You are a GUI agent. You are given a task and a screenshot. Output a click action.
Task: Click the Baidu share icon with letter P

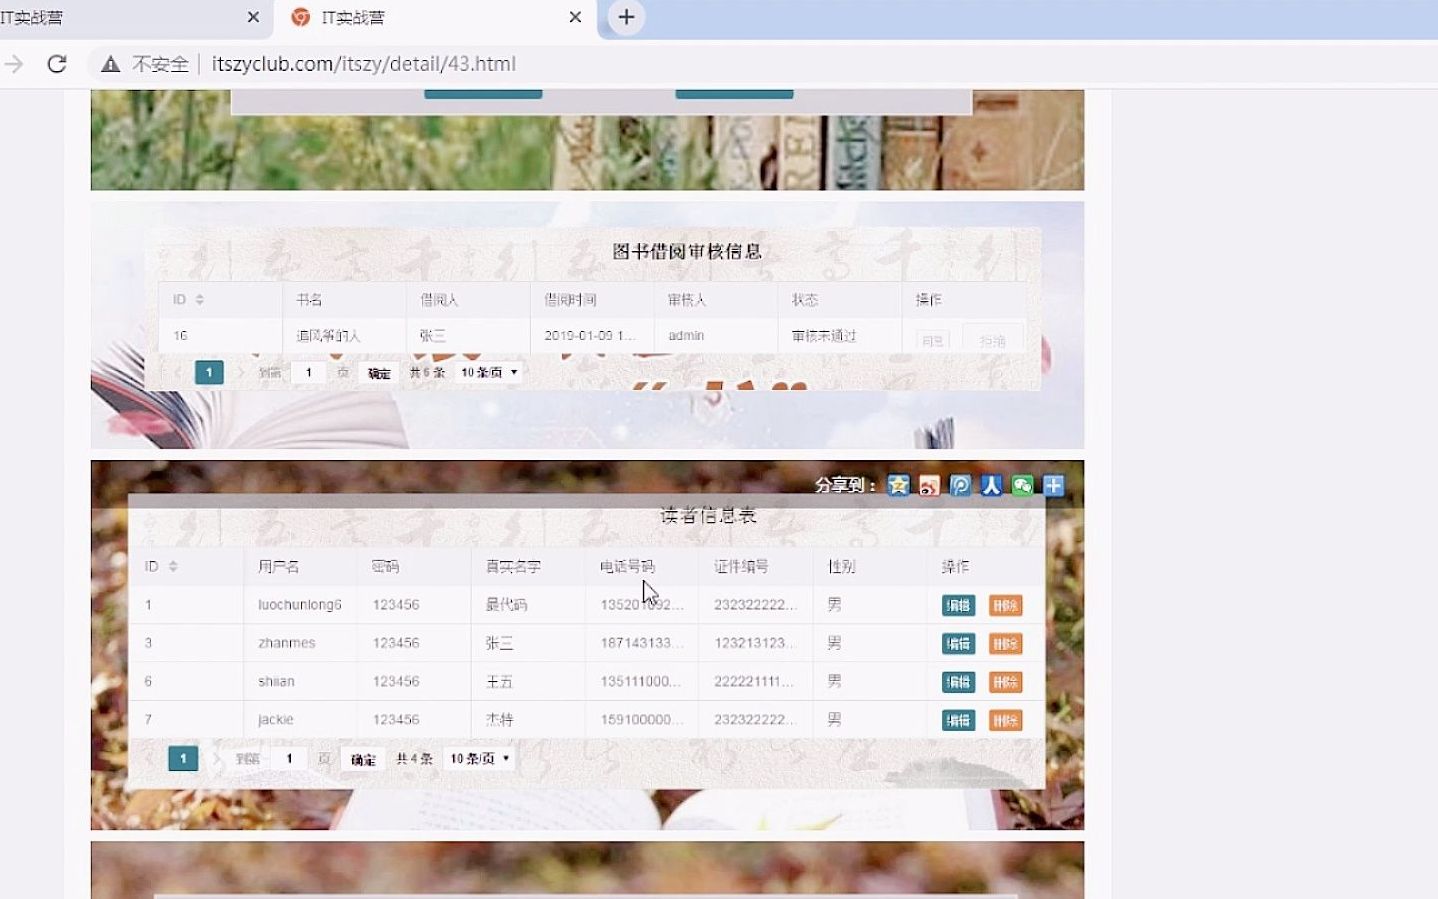[x=959, y=485]
